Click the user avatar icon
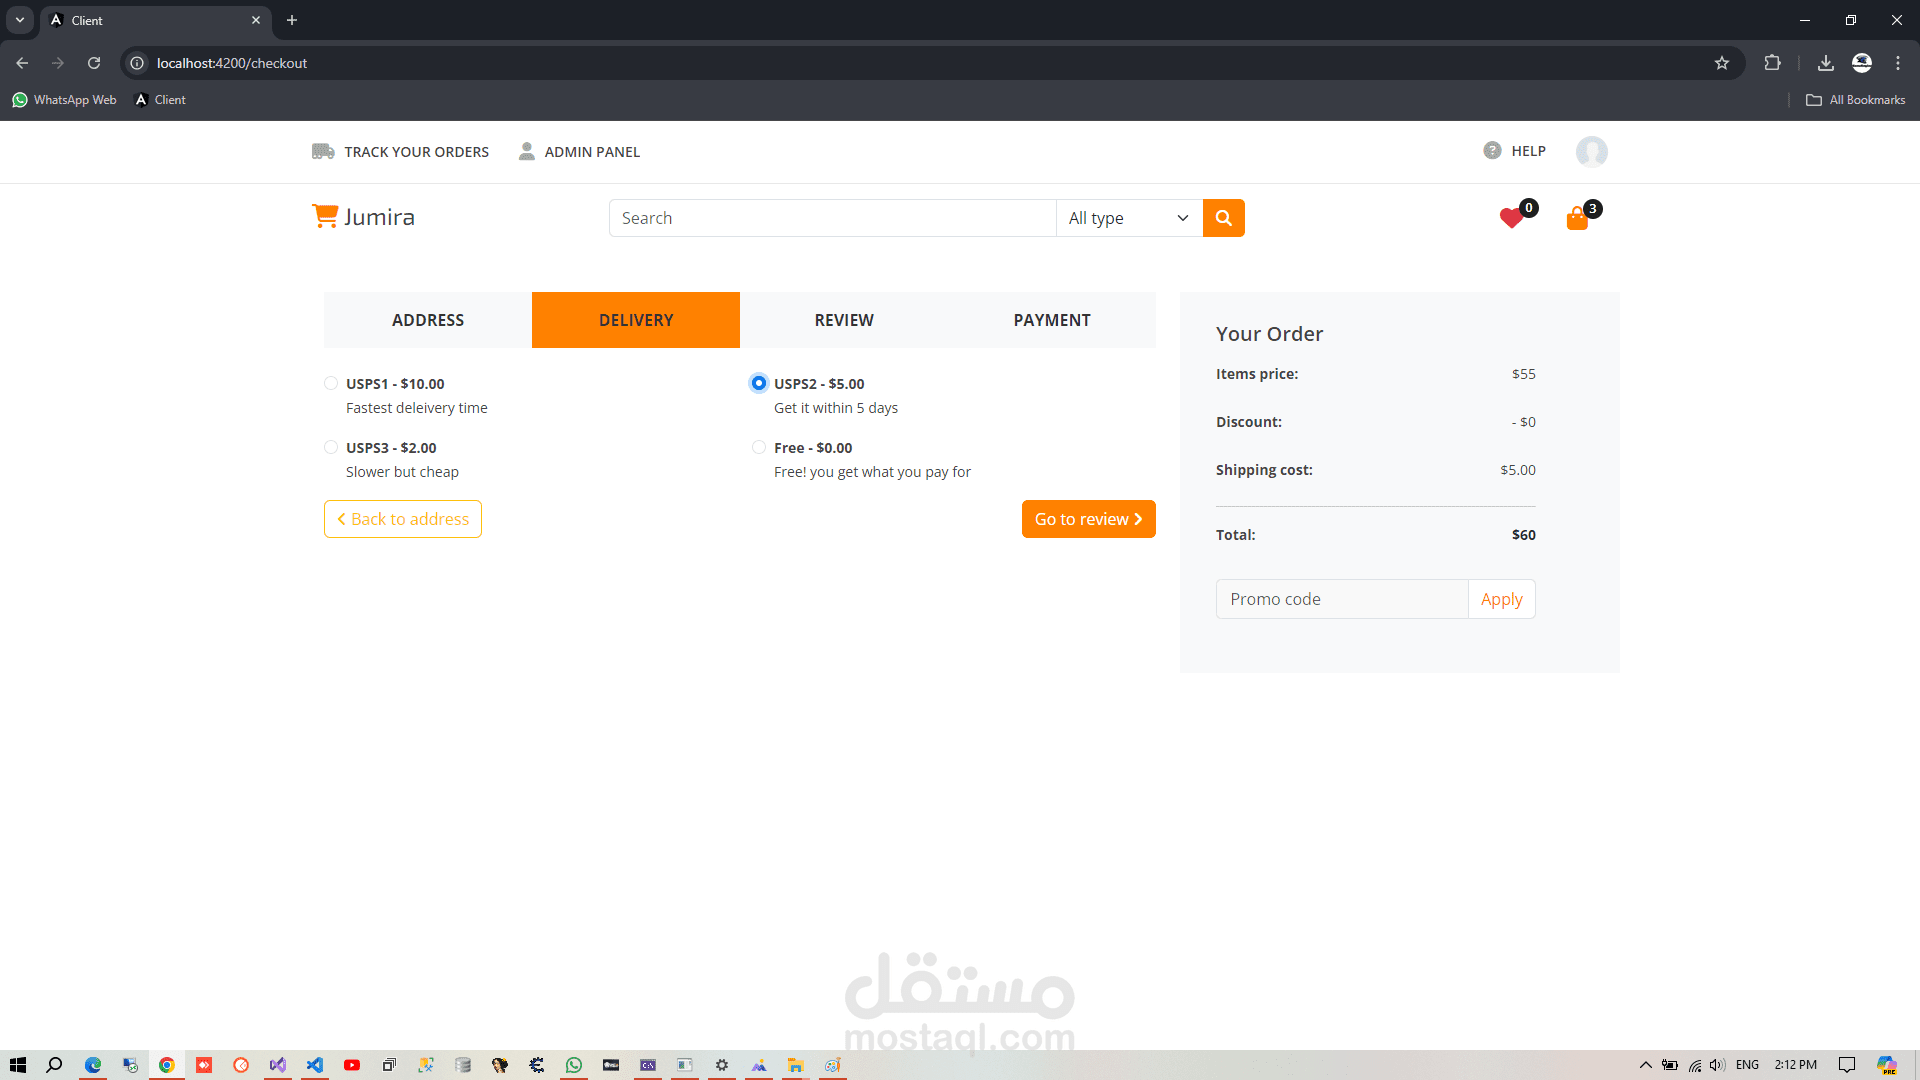The height and width of the screenshot is (1080, 1920). click(x=1591, y=152)
